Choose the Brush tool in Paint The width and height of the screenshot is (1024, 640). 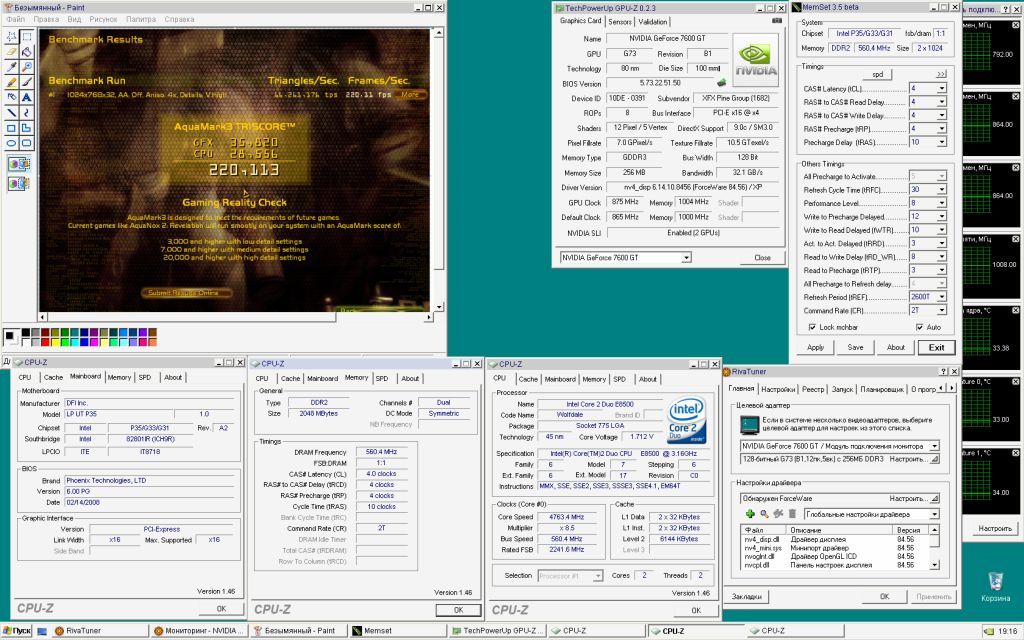(26, 82)
